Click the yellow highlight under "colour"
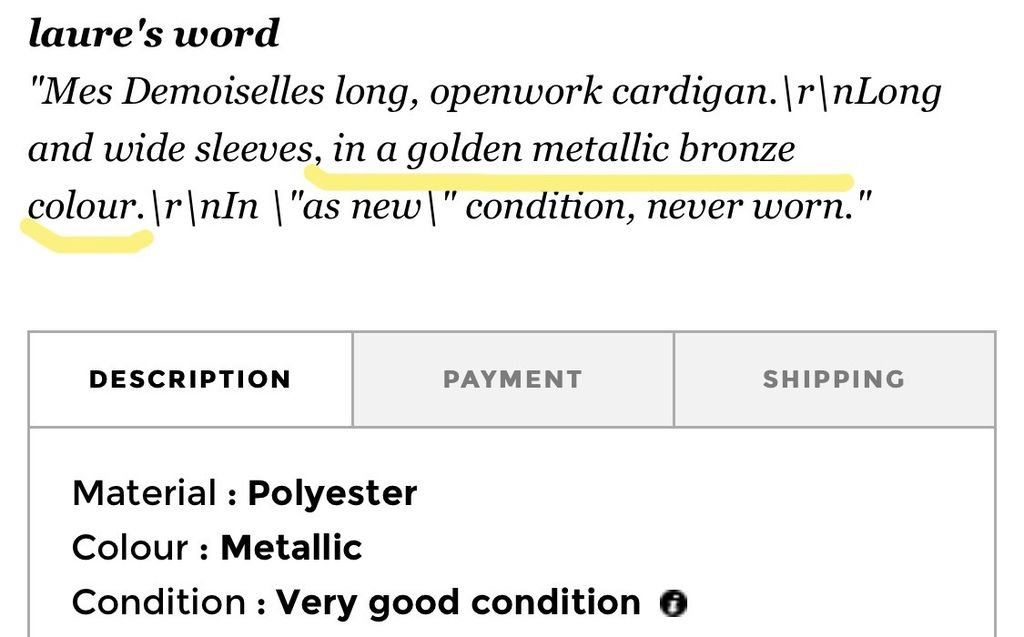1024x637 pixels. click(87, 238)
